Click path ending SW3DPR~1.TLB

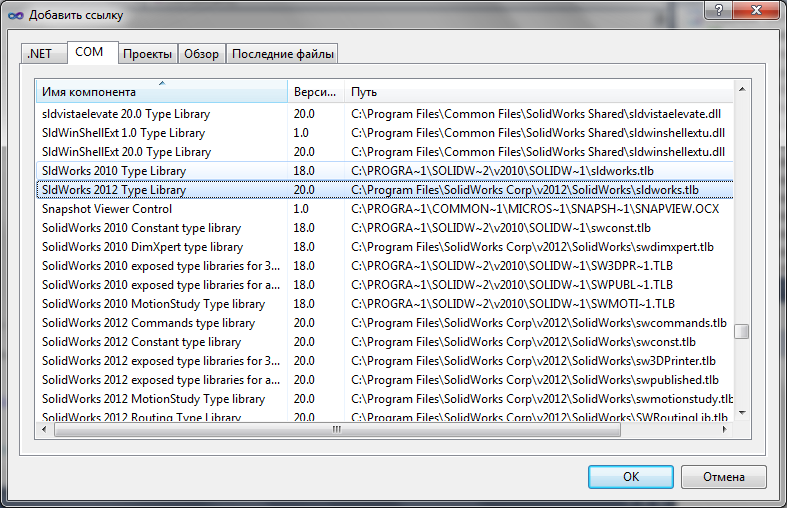[512, 266]
